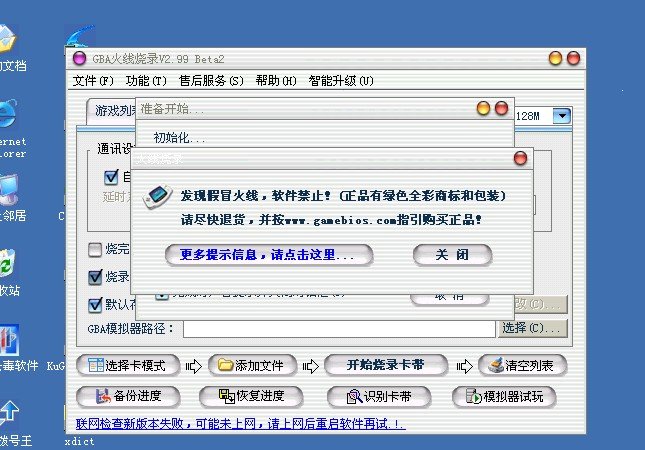This screenshot has height=450, width=645.
Task: Click red close orb of main GBA window
Action: (573, 58)
